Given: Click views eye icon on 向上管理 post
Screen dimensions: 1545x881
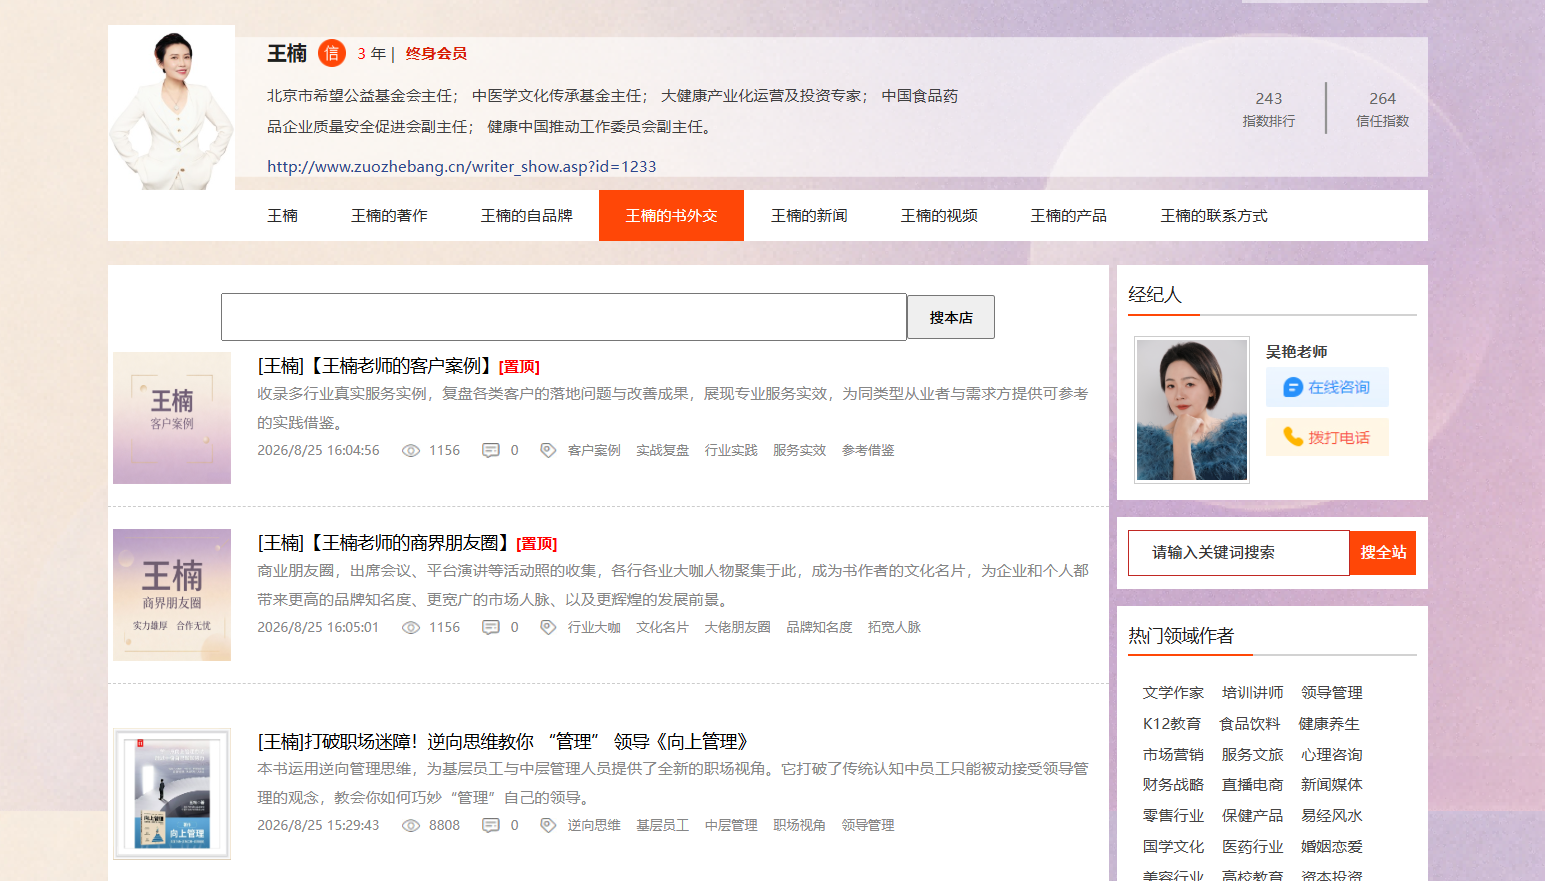Looking at the screenshot, I should [x=411, y=826].
